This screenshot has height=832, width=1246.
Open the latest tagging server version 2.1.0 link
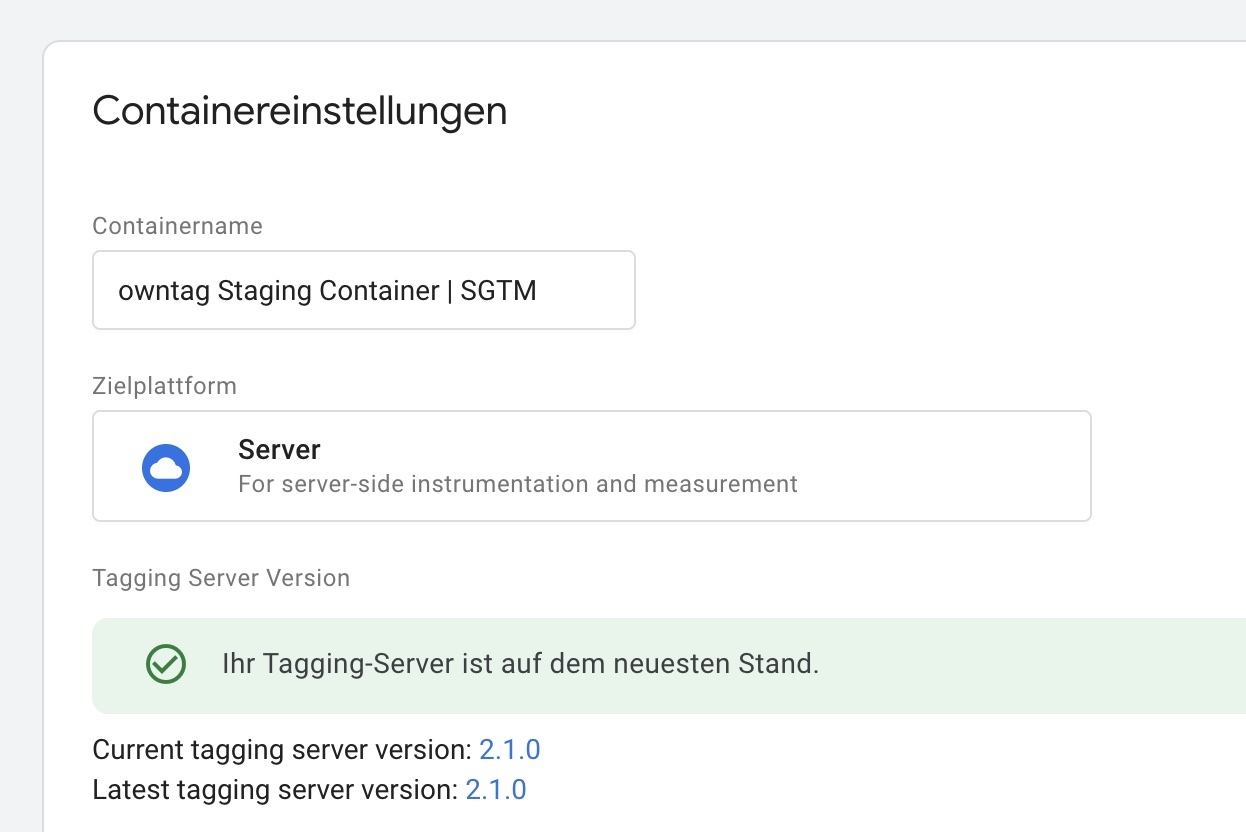click(x=496, y=790)
